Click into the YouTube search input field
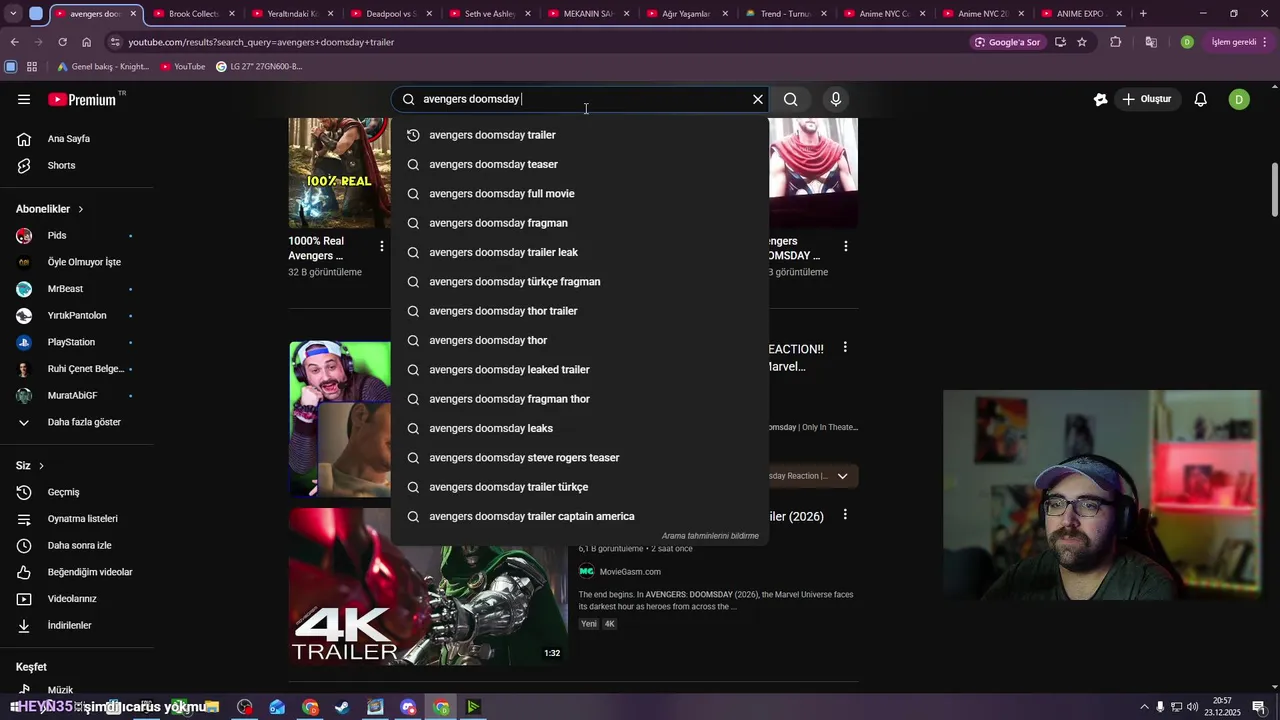This screenshot has width=1280, height=720. coord(580,99)
